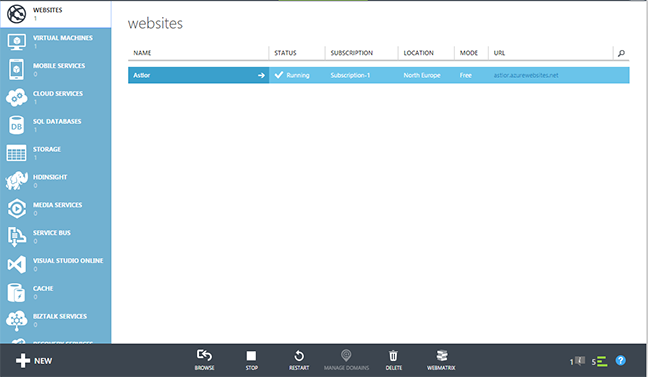Select the Visual Studio Online icon
This screenshot has width=648, height=377.
tap(17, 264)
